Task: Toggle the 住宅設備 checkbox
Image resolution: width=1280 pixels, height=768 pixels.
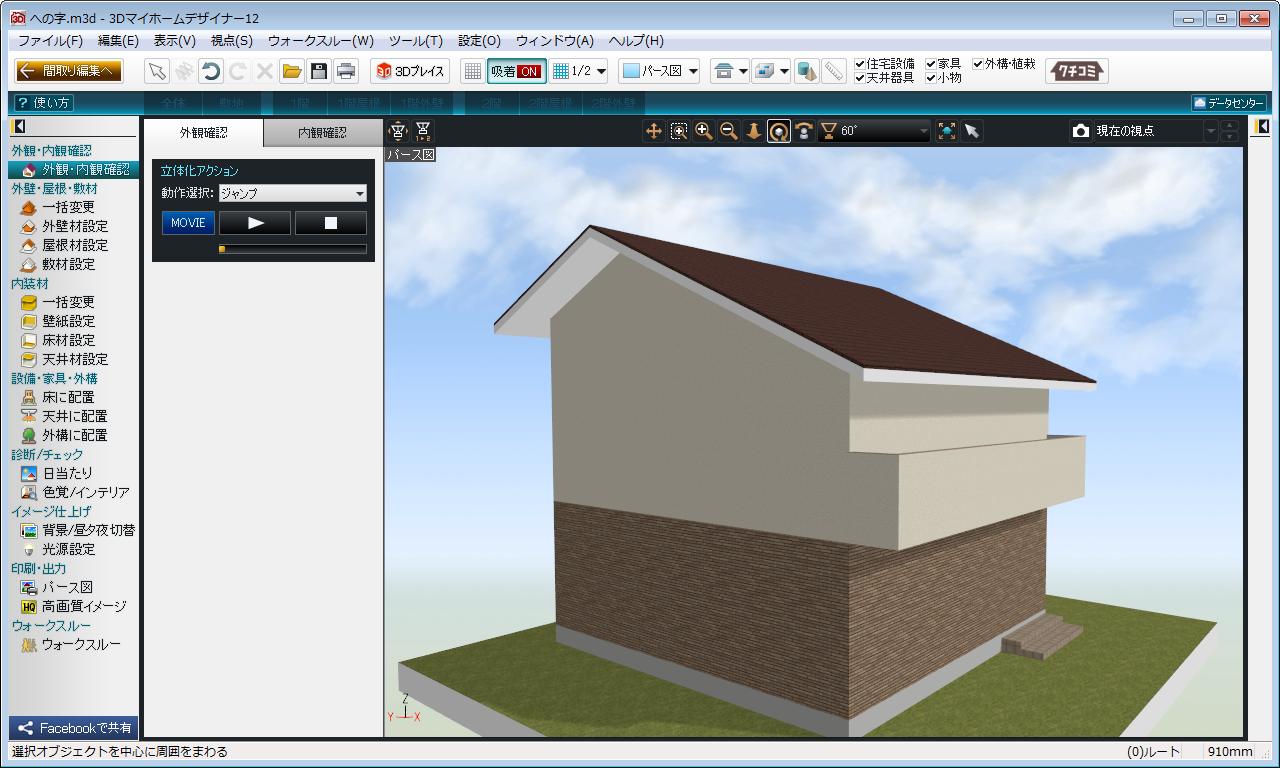Action: (x=860, y=64)
